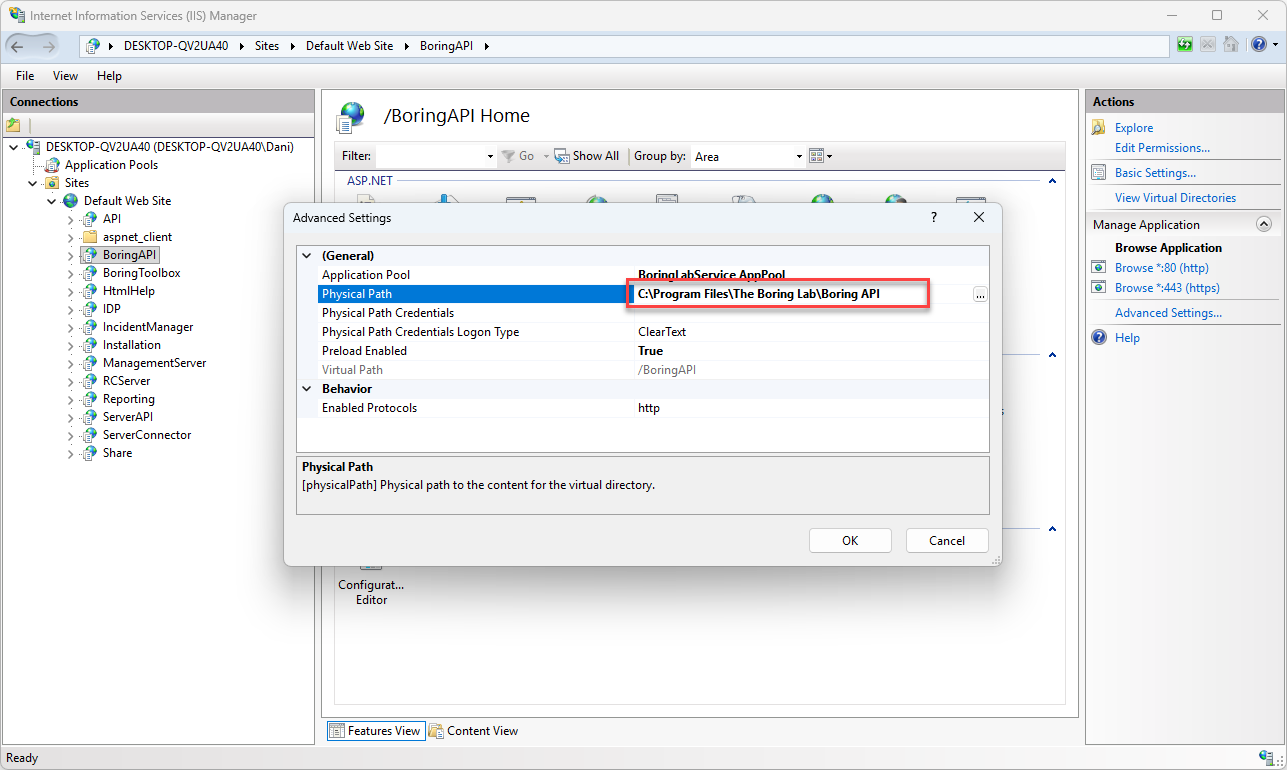Open the Group by Area dropdown
The height and width of the screenshot is (770, 1287).
coord(799,157)
